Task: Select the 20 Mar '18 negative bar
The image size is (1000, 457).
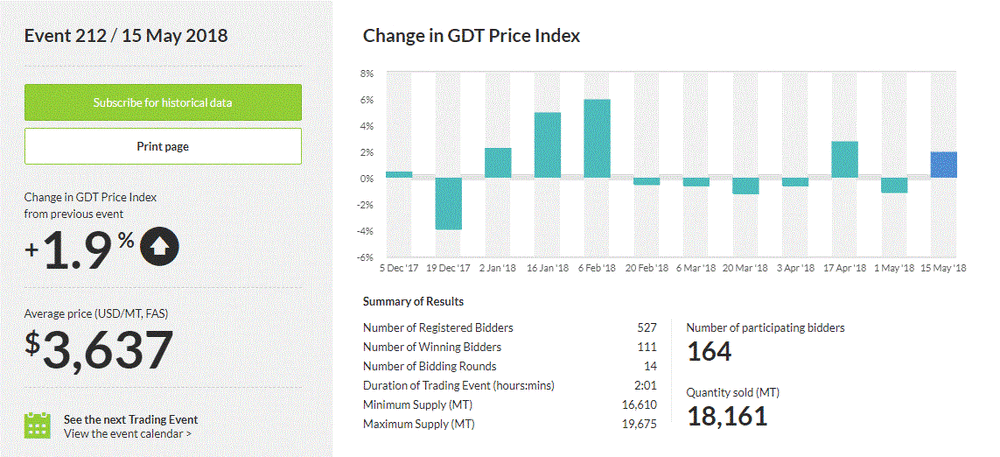Action: (x=746, y=186)
